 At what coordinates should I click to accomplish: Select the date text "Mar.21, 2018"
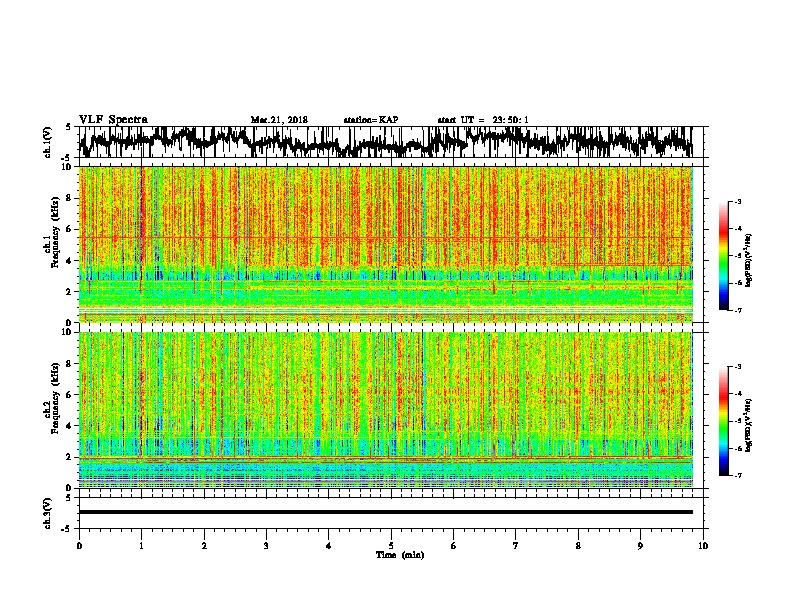pos(279,120)
